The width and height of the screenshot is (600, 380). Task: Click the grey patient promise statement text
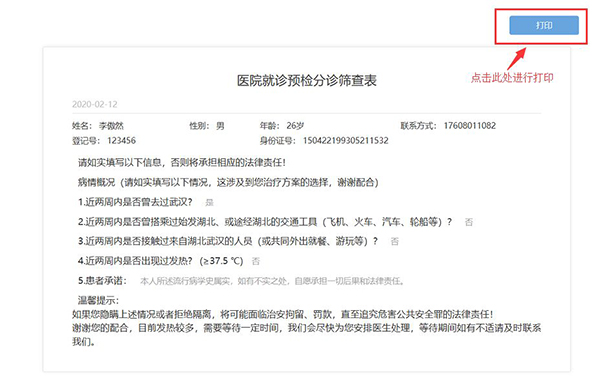272,281
